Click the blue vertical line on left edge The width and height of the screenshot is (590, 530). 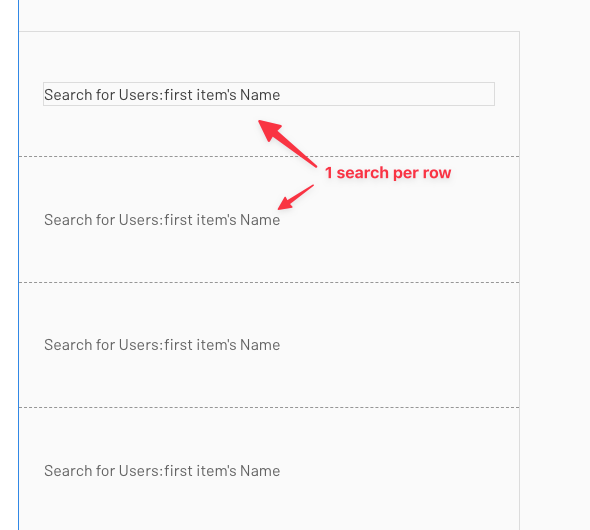click(18, 265)
